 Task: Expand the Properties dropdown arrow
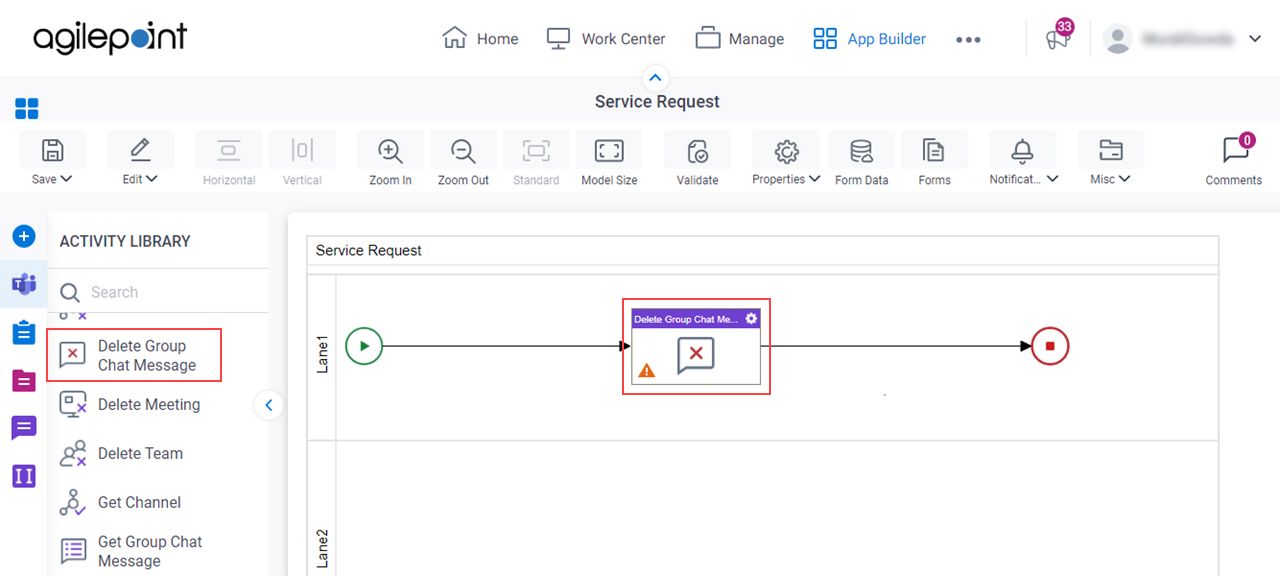(x=815, y=179)
